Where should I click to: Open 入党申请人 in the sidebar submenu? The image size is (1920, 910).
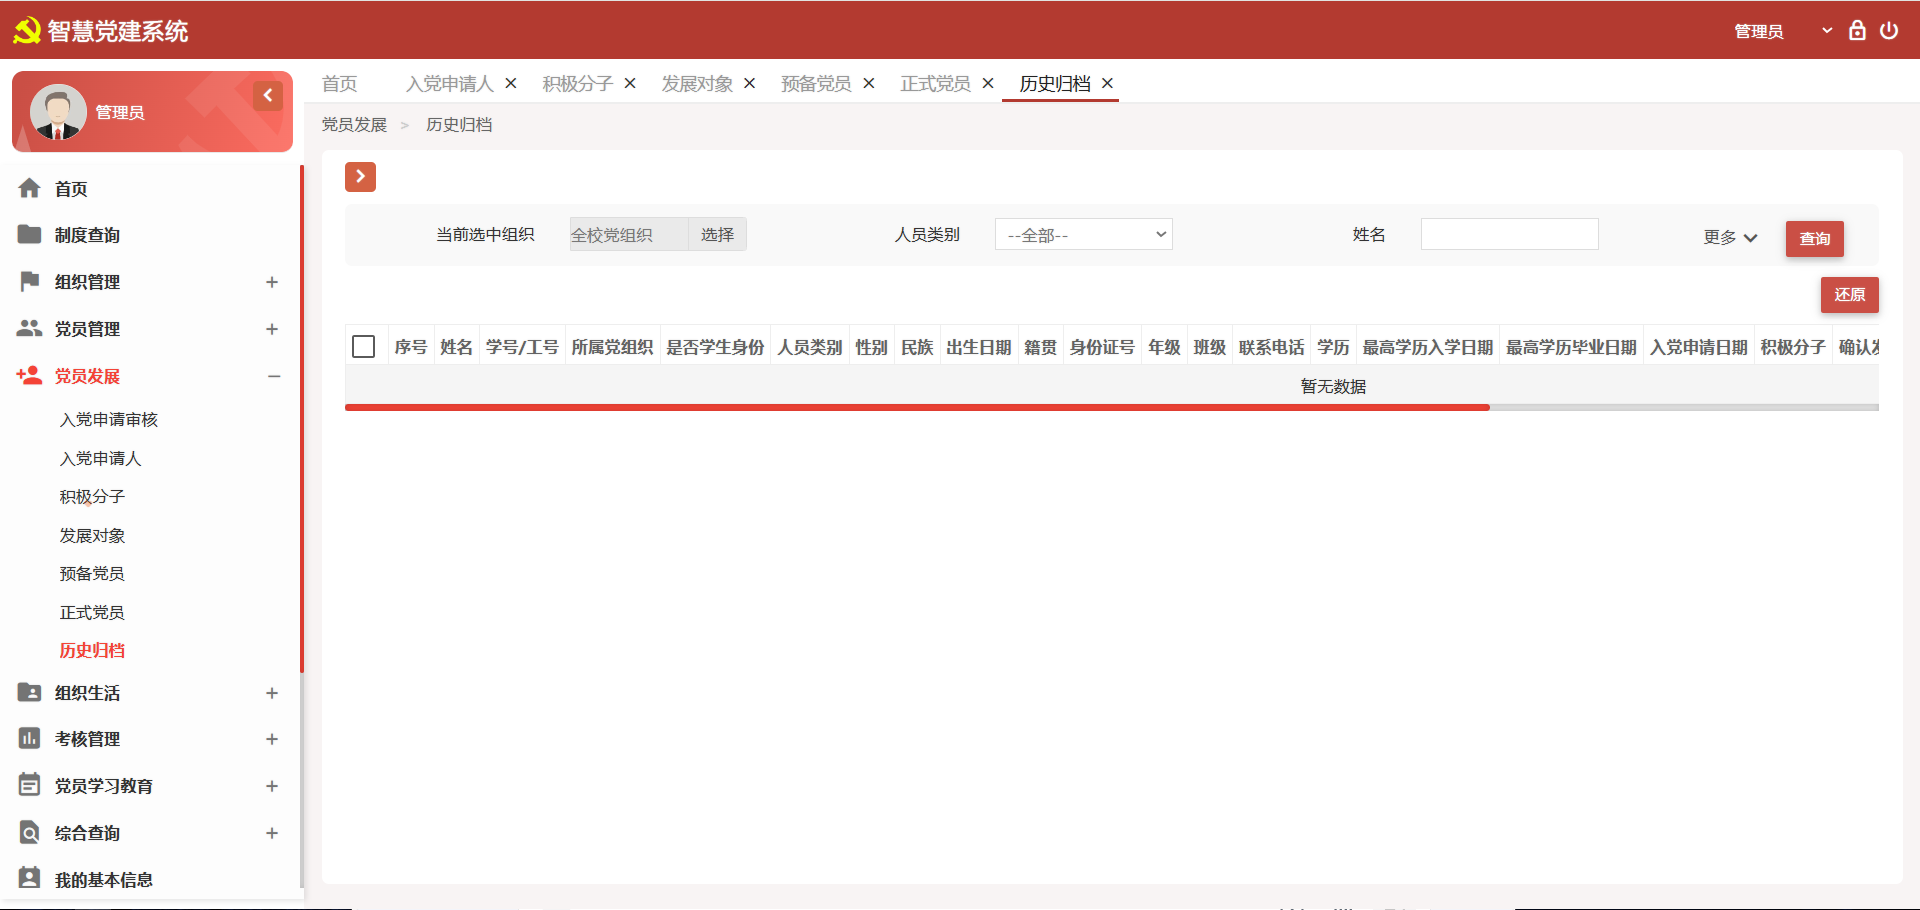(x=100, y=458)
